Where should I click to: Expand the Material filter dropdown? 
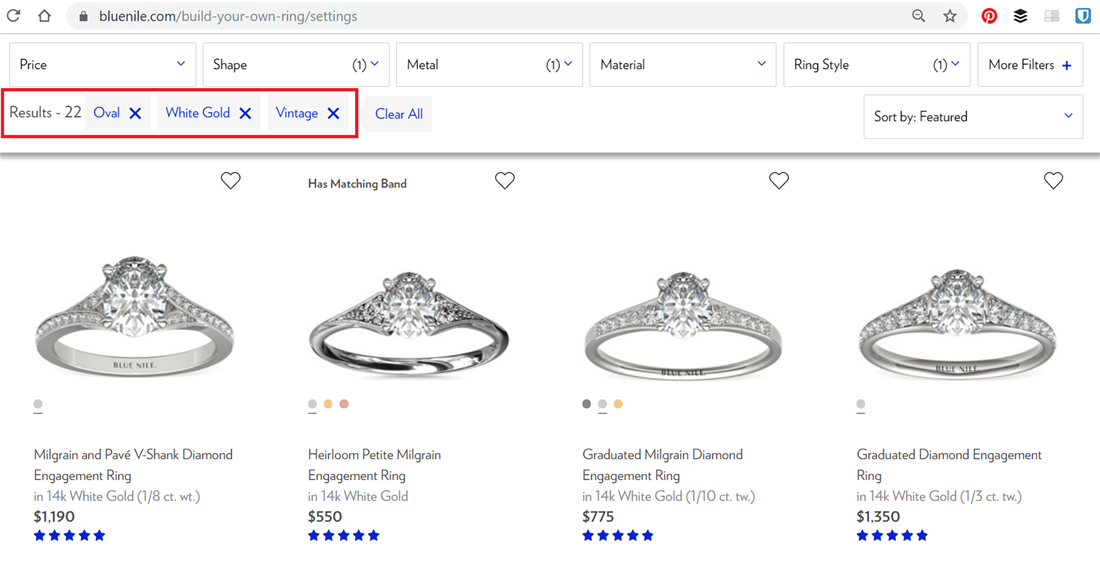(683, 65)
